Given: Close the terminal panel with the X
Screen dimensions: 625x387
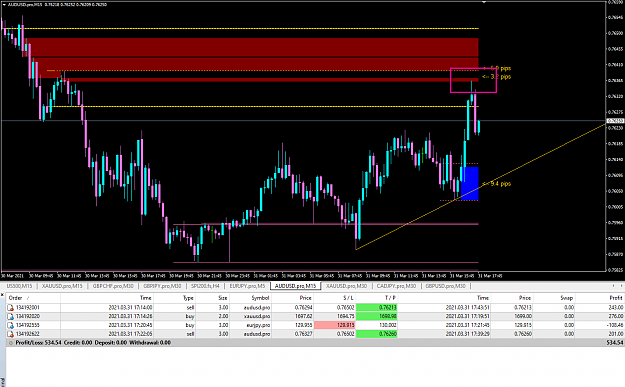Looking at the screenshot, I should click(2, 295).
